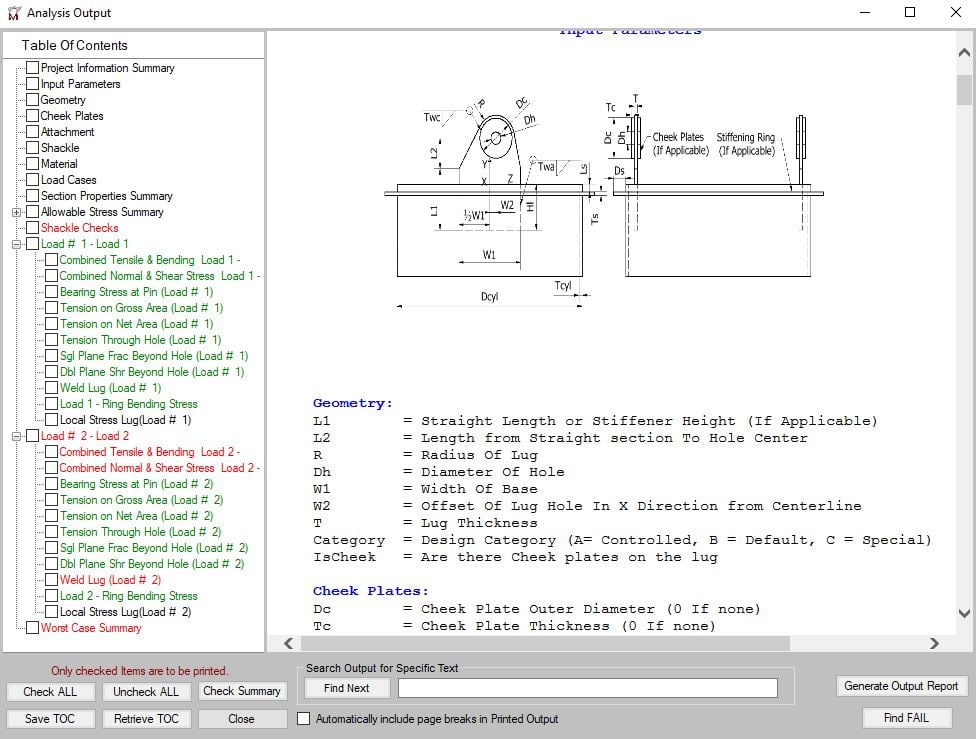The width and height of the screenshot is (976, 739).
Task: Click the horizontal scrollbar right arrow
Action: (934, 644)
